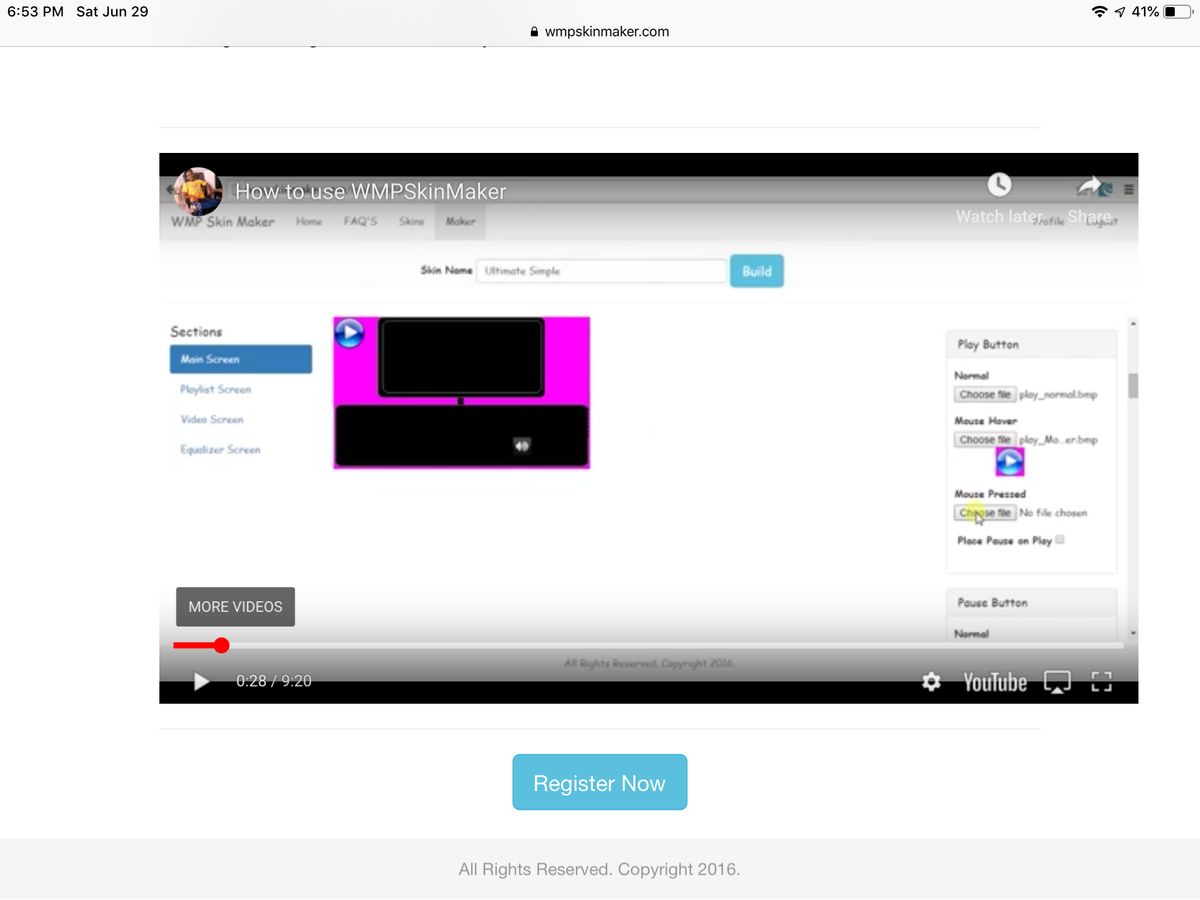Open the Maker nav tab
The width and height of the screenshot is (1200, 900).
point(460,221)
